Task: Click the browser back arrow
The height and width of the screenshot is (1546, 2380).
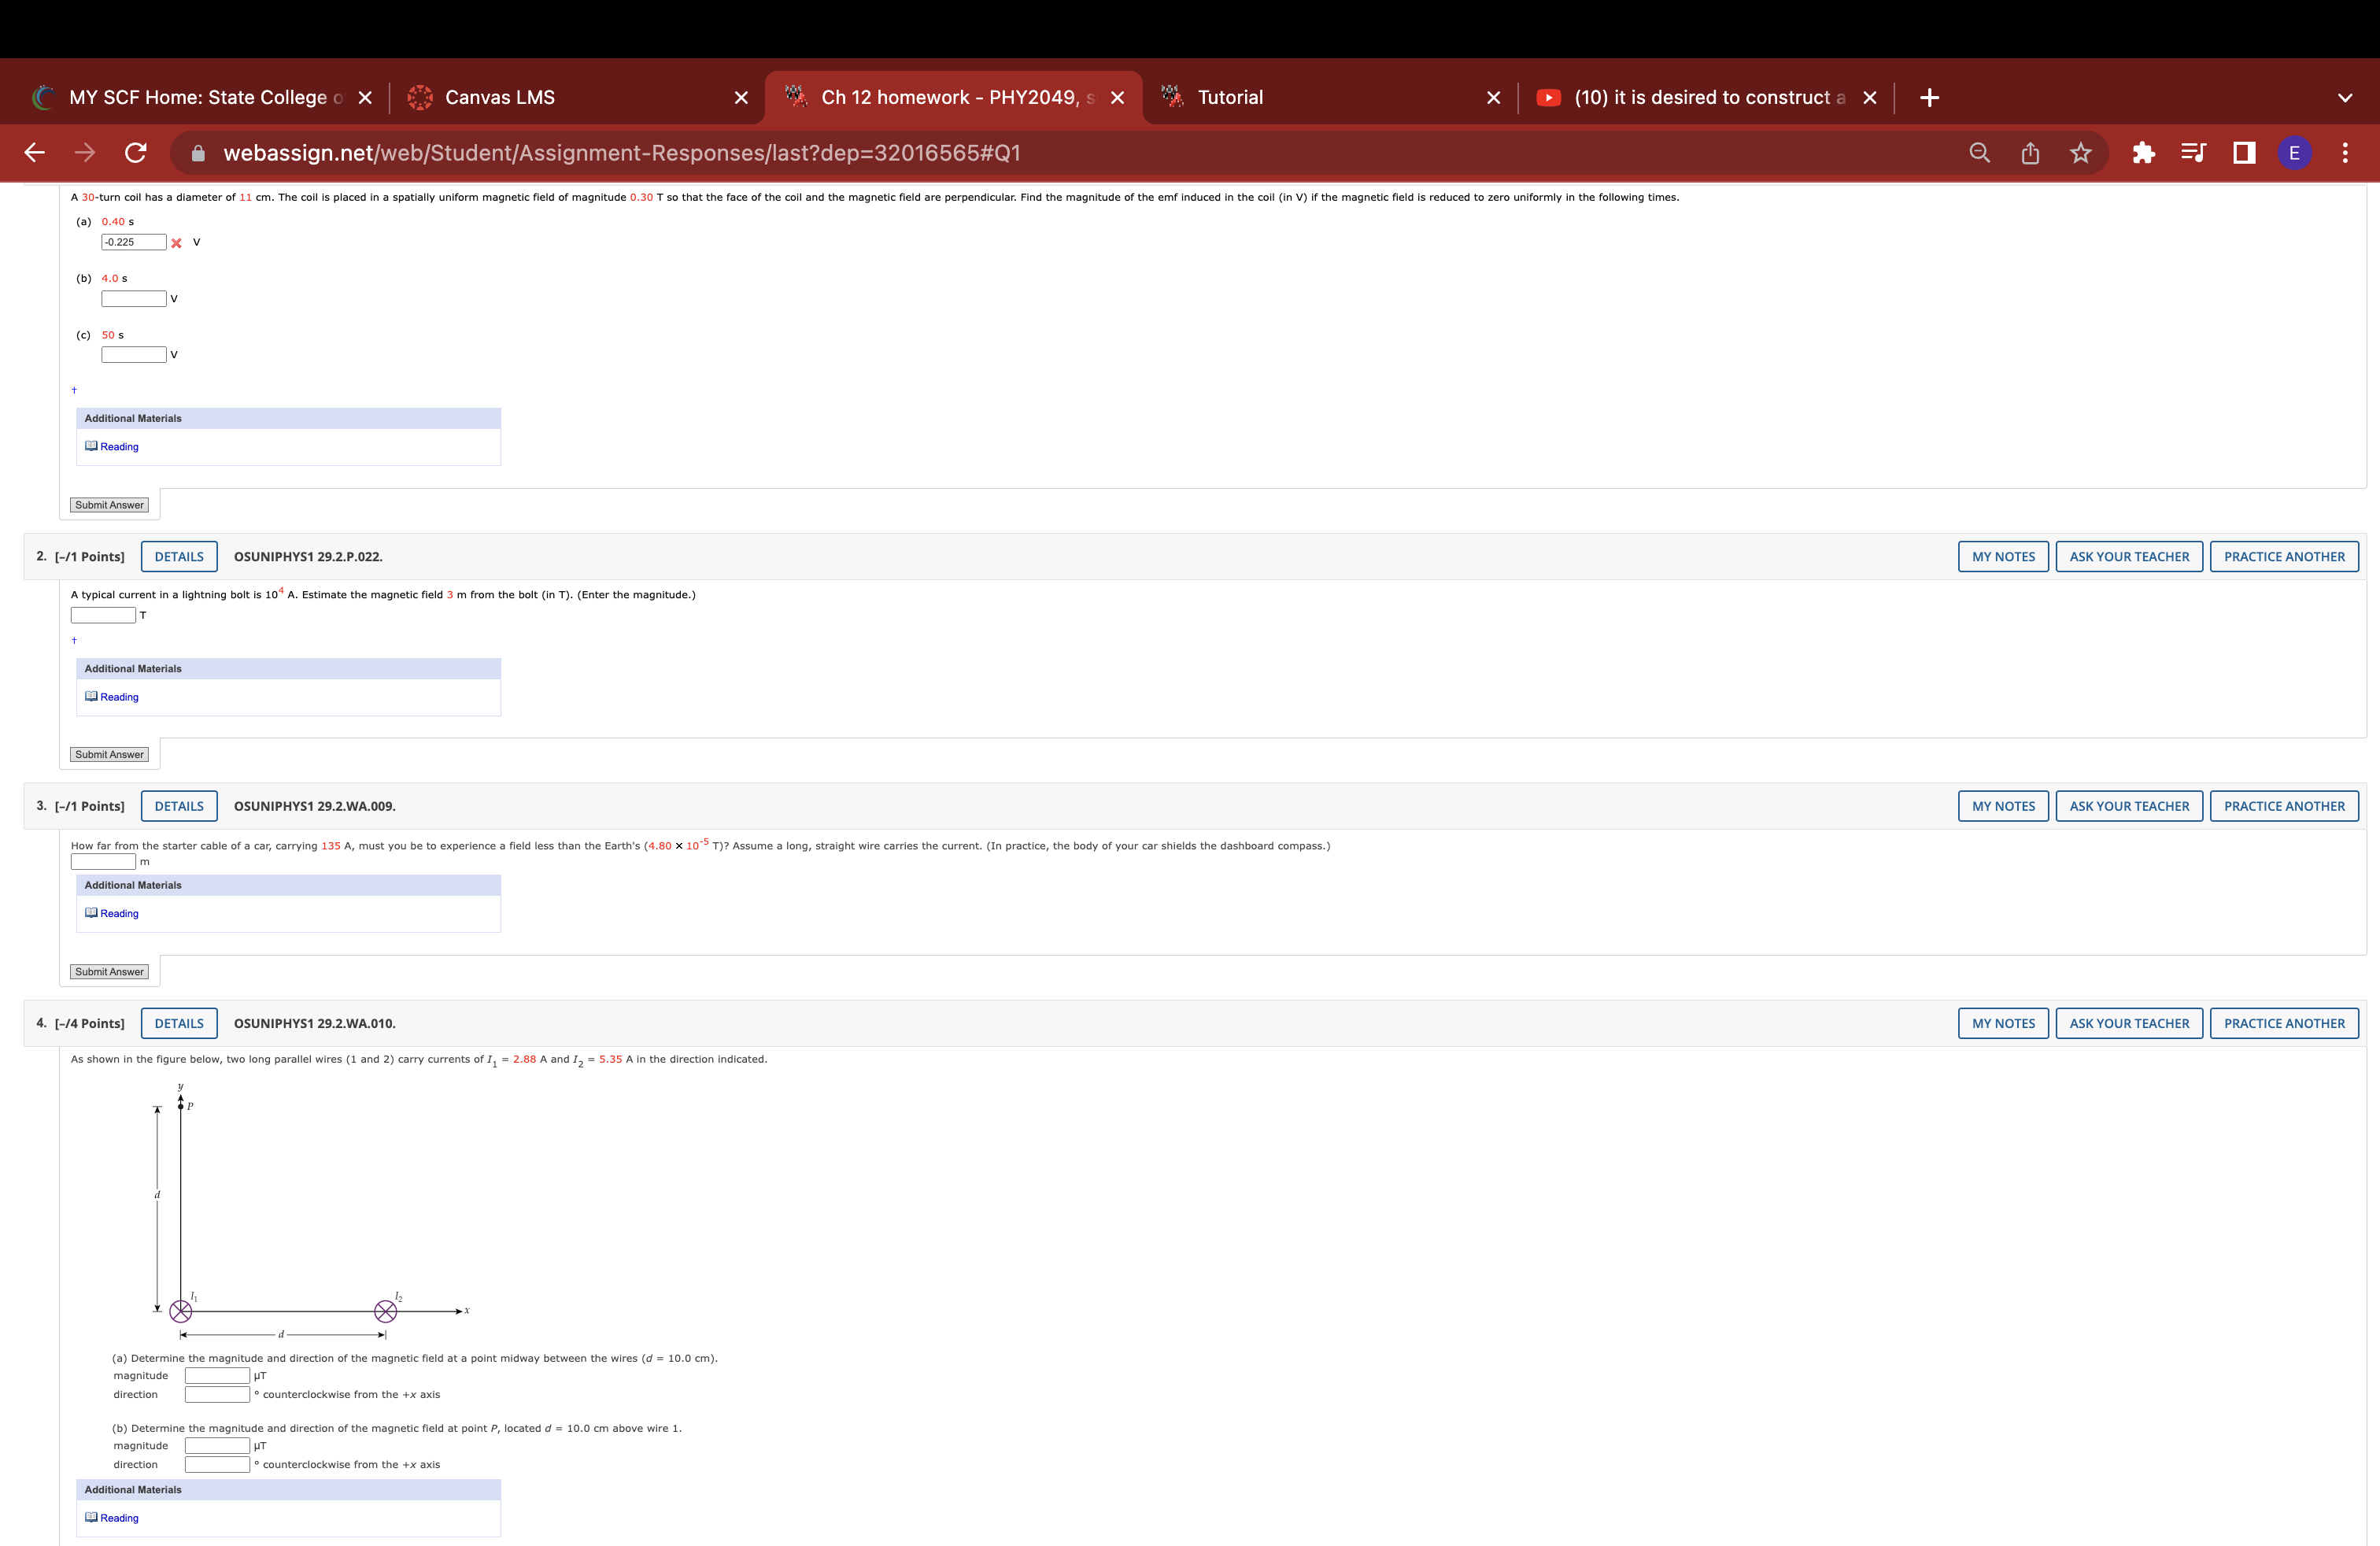Action: 35,153
